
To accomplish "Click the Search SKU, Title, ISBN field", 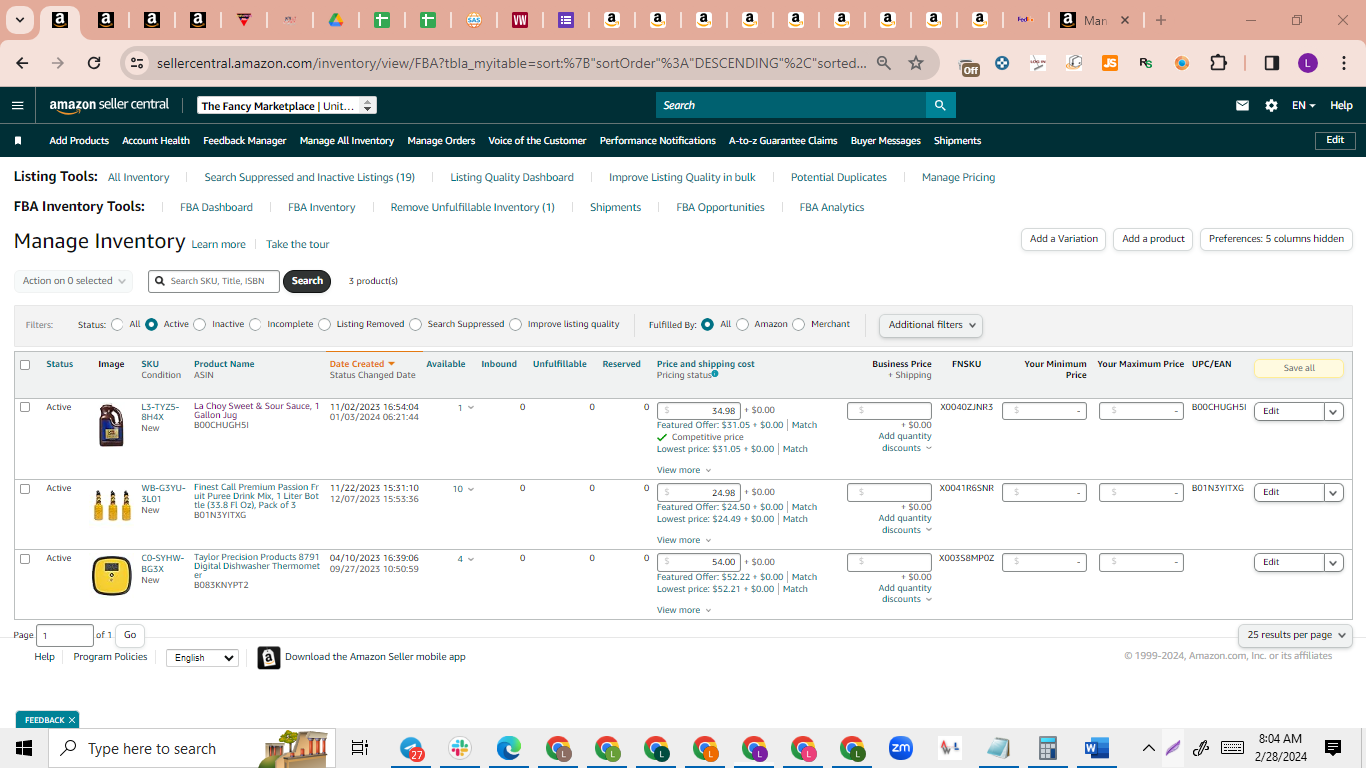I will 215,281.
